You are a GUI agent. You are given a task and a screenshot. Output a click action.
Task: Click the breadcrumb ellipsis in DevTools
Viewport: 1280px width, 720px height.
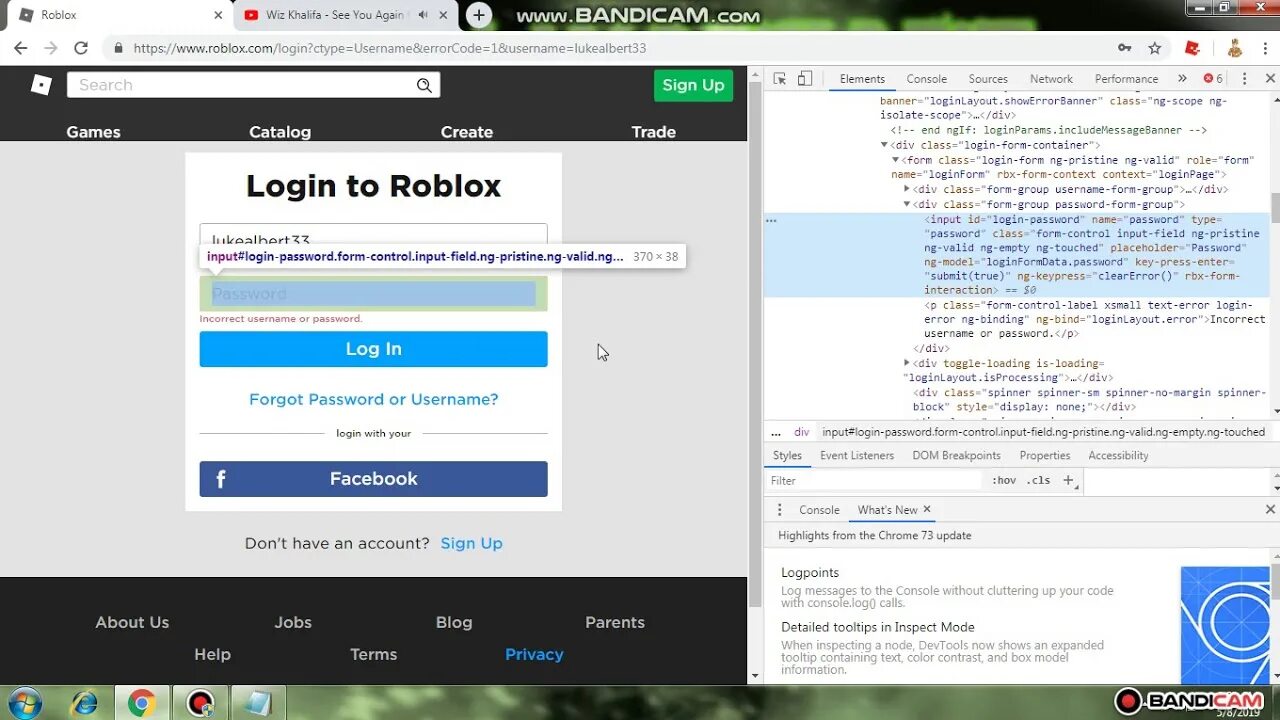coord(776,432)
